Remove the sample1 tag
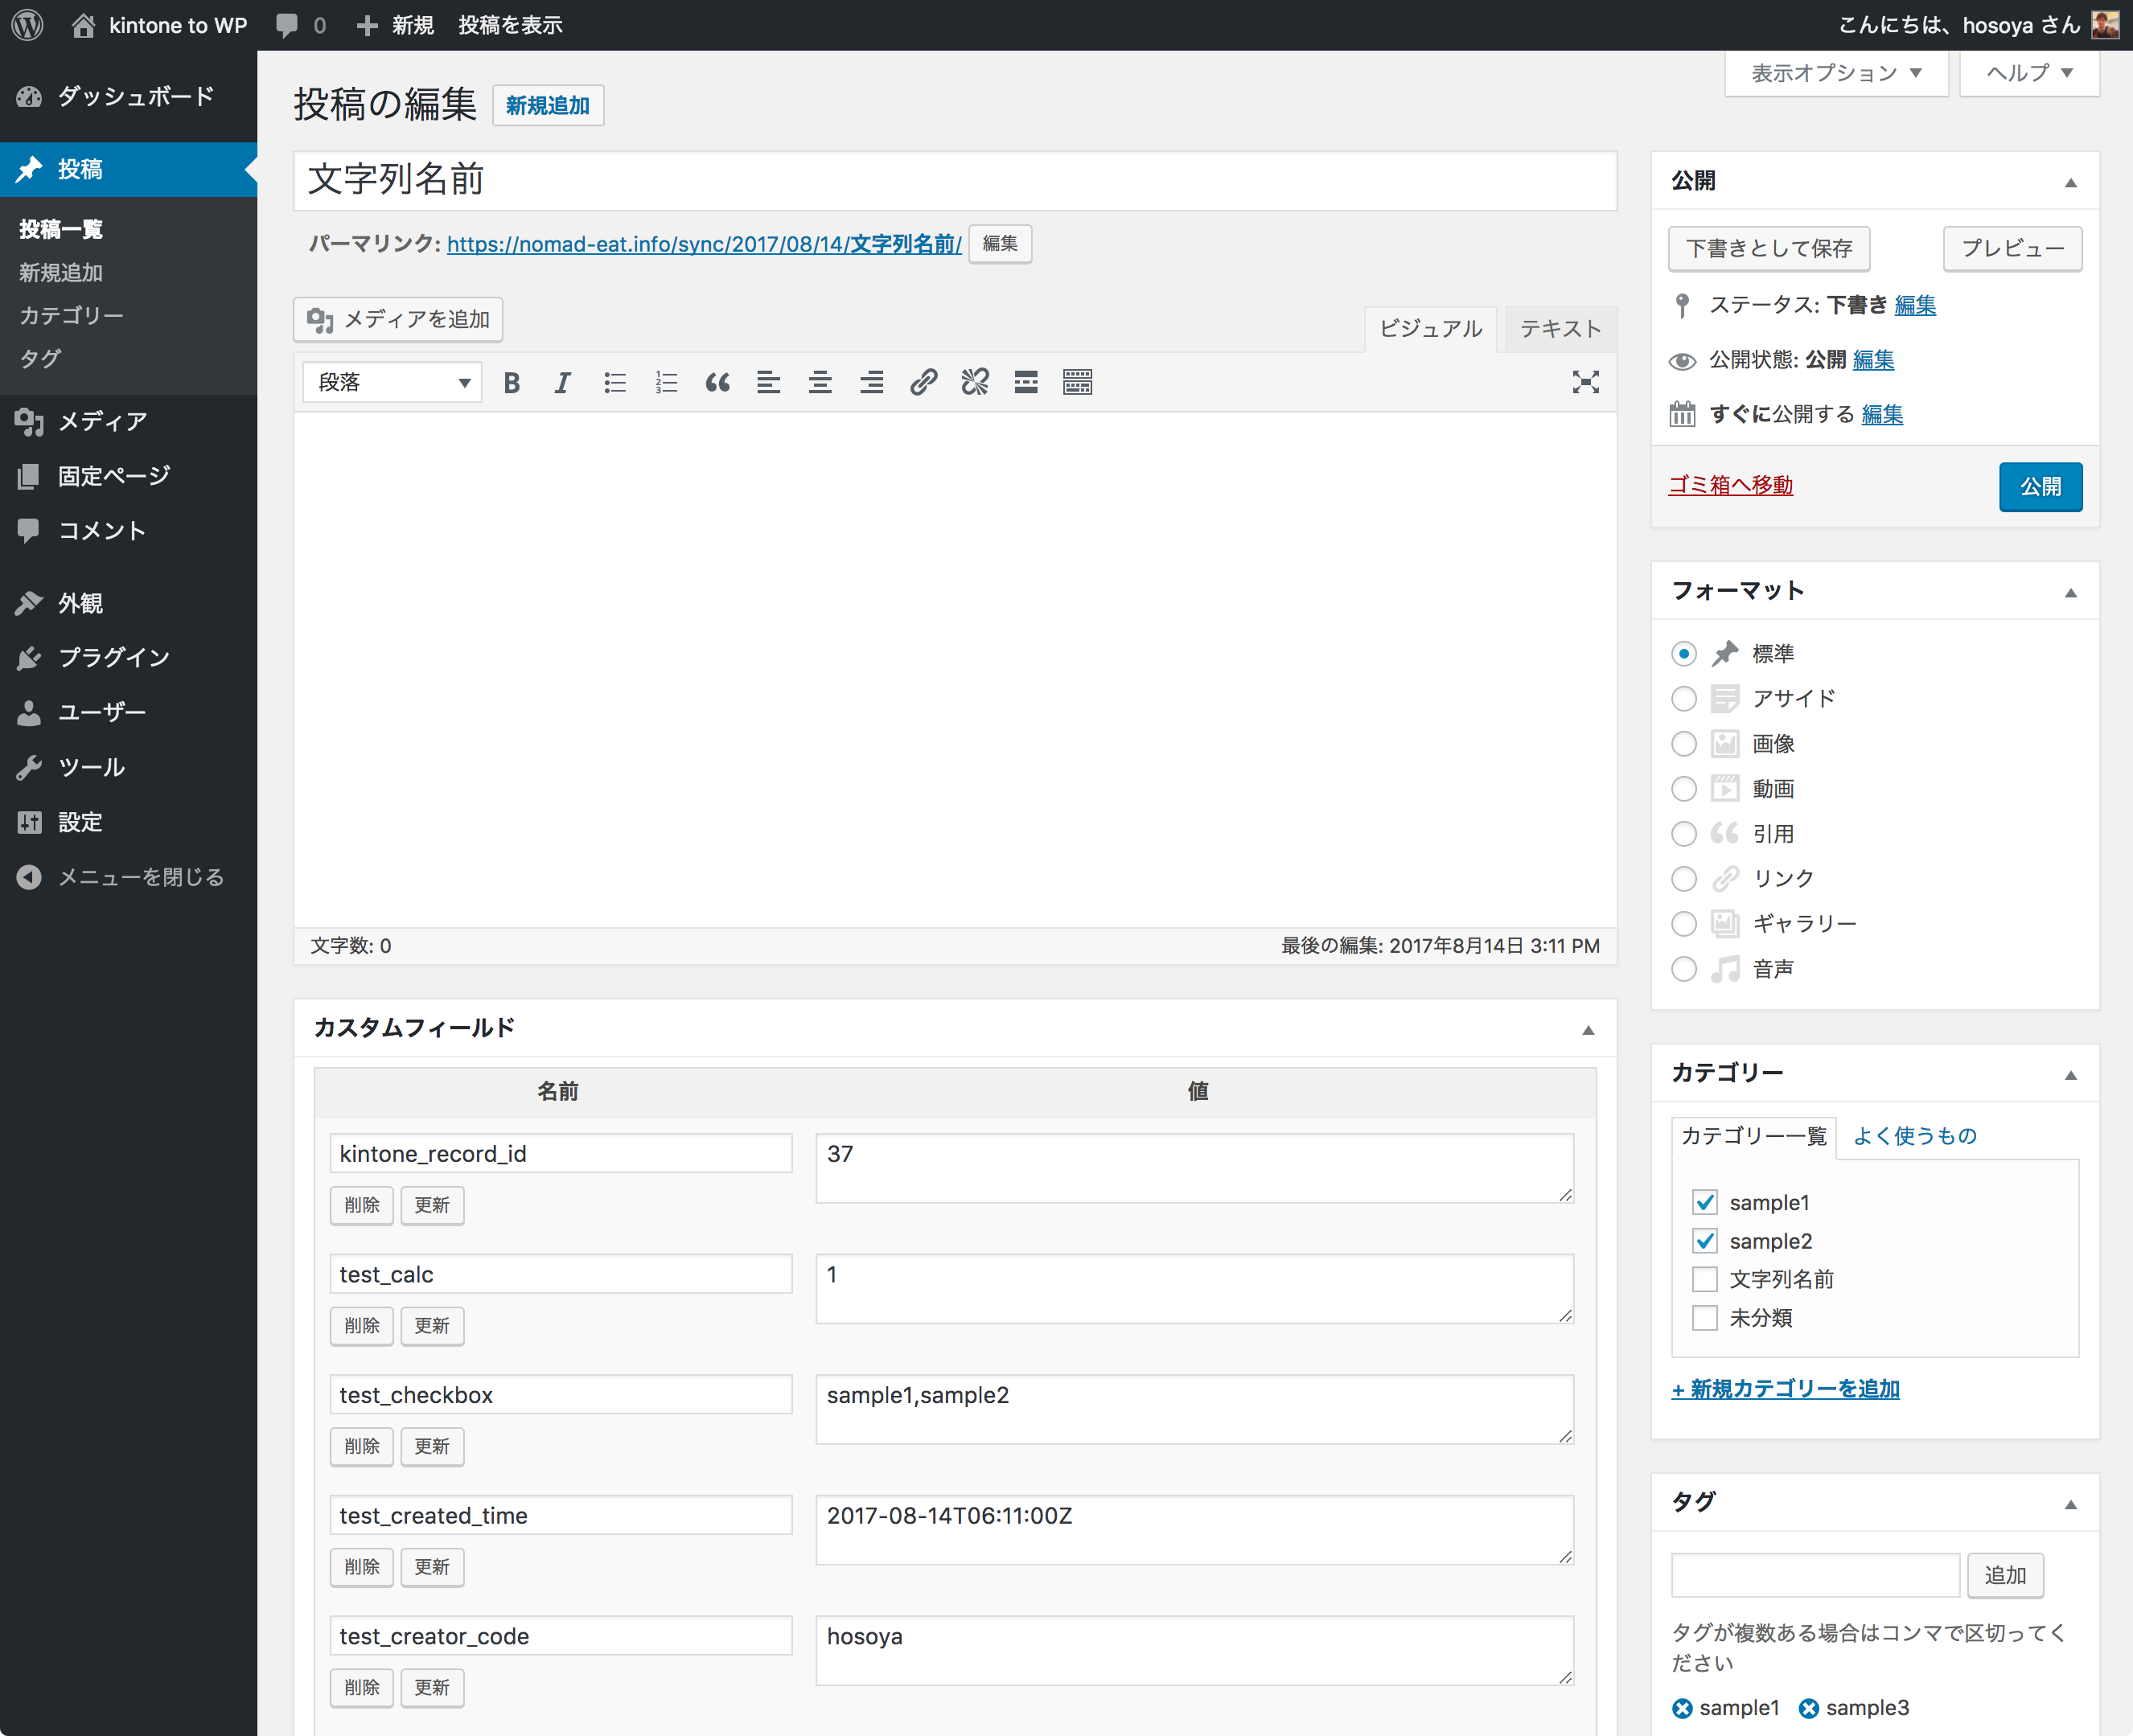This screenshot has height=1736, width=2133. (1683, 1709)
